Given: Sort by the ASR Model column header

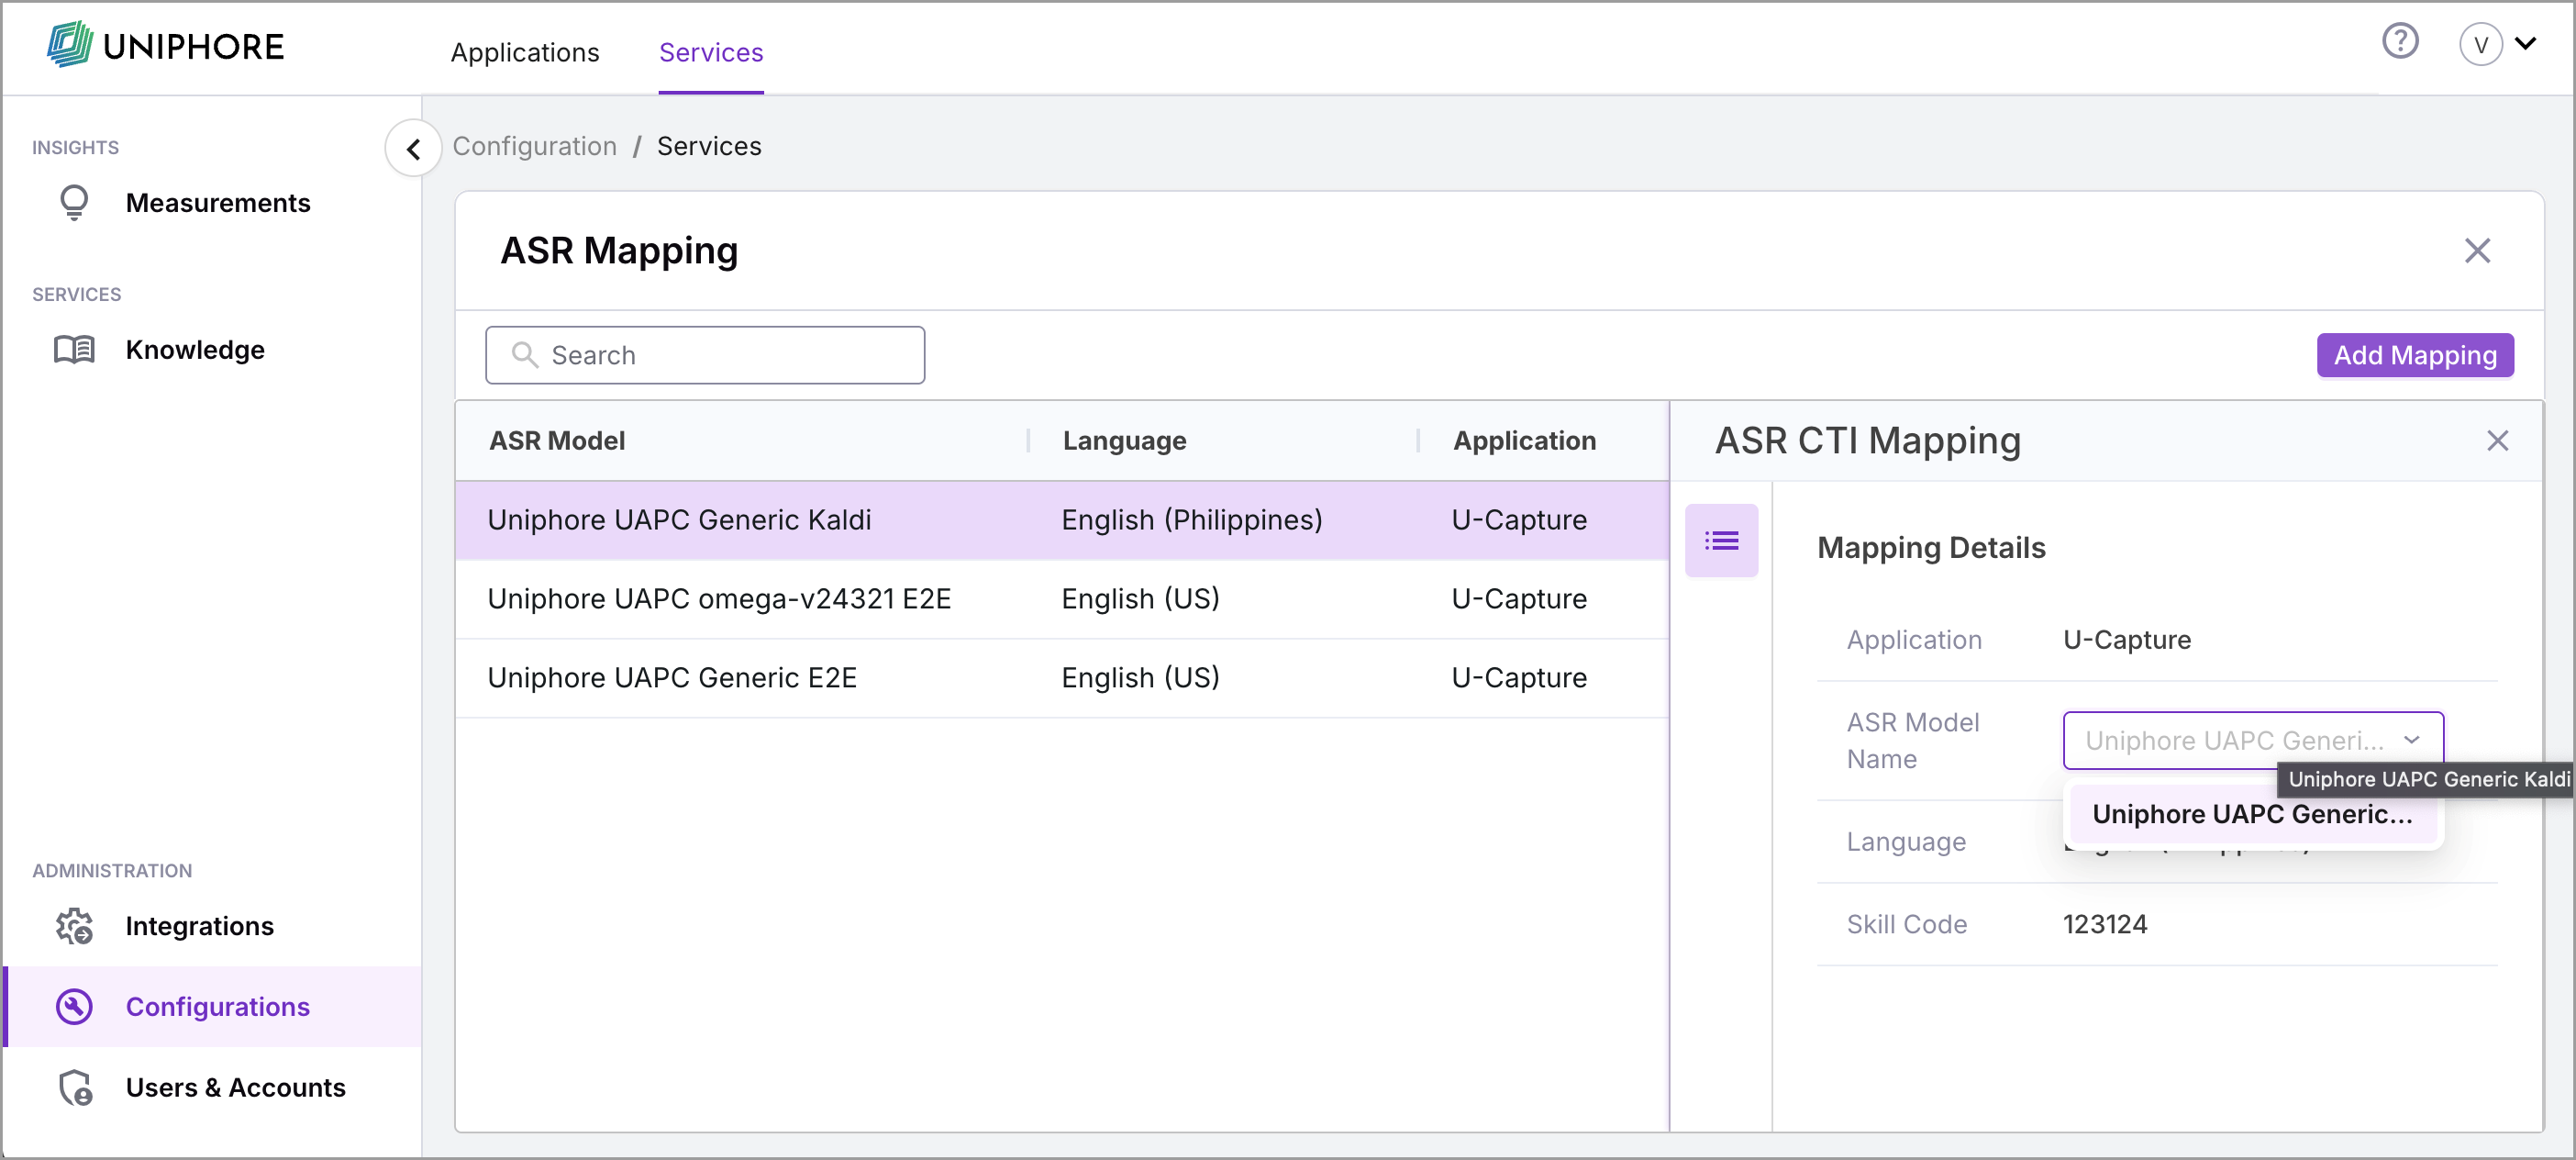Looking at the screenshot, I should point(557,441).
